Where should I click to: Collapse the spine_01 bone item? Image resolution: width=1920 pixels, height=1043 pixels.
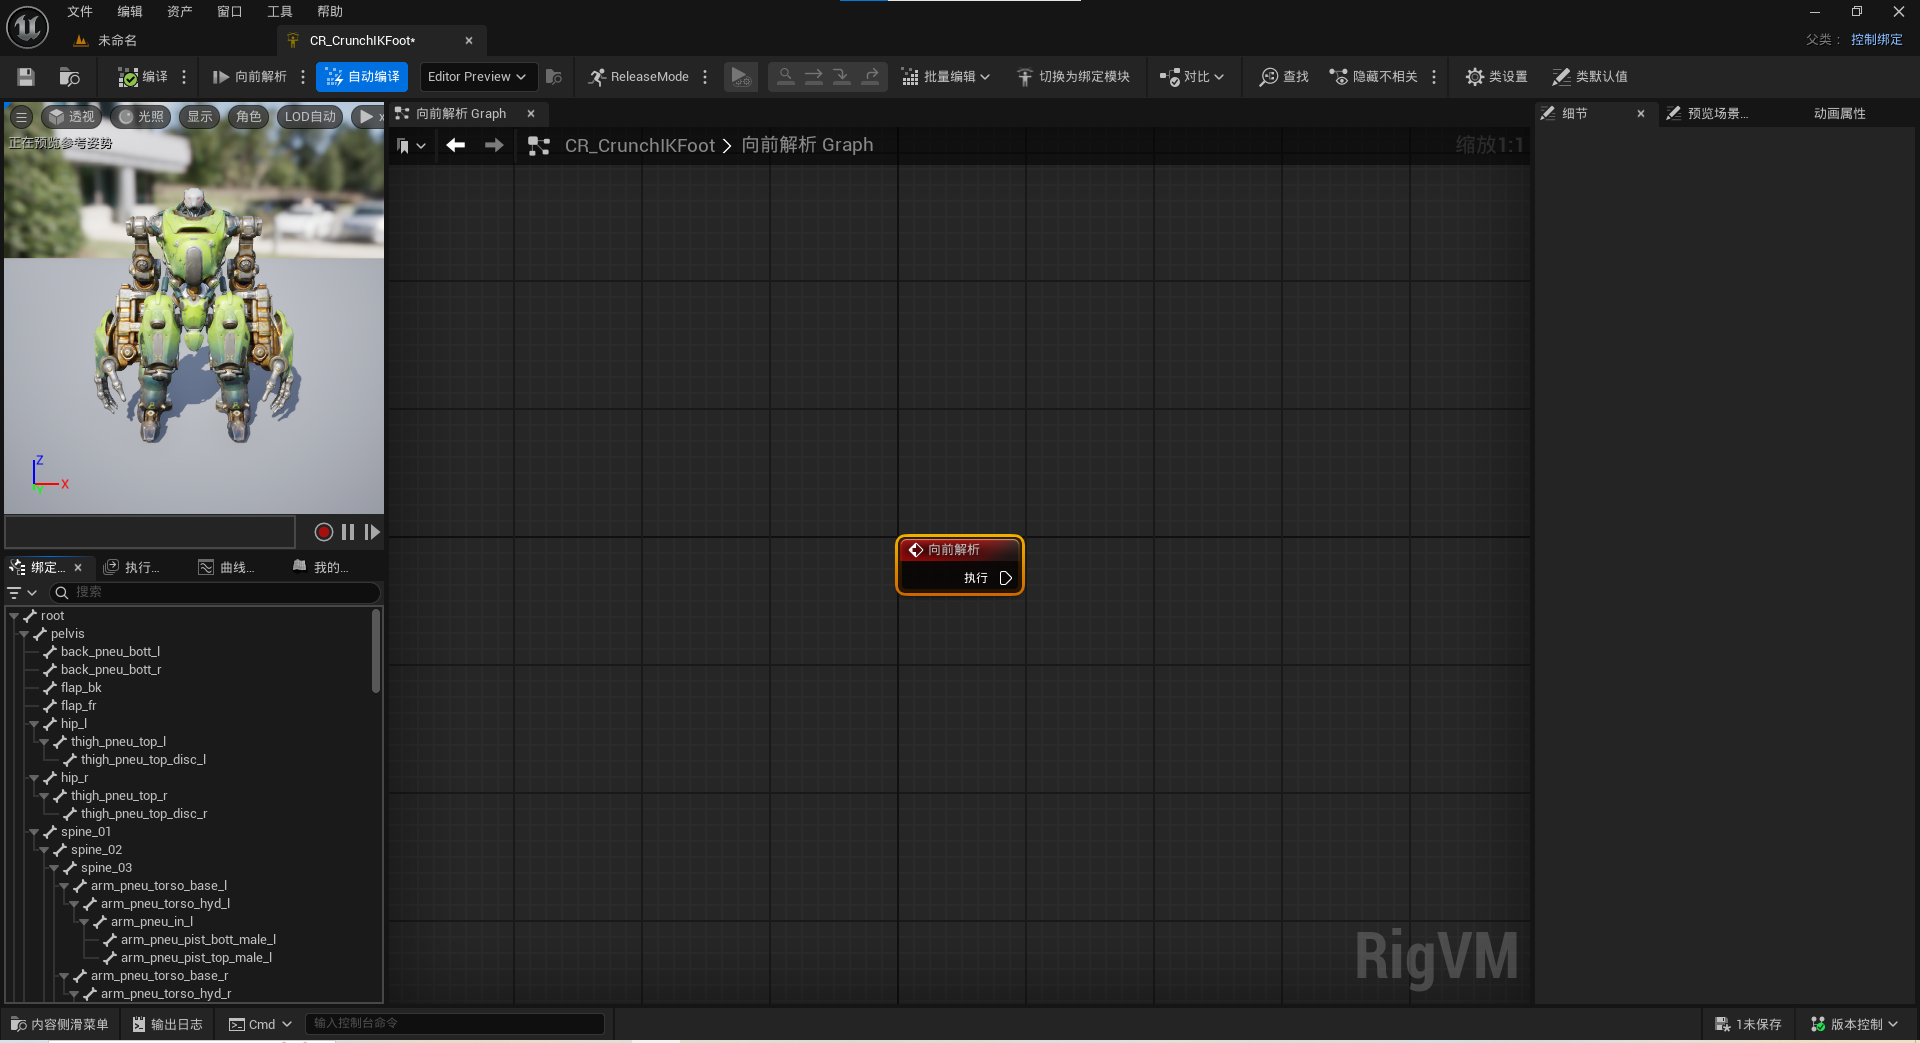click(x=34, y=832)
